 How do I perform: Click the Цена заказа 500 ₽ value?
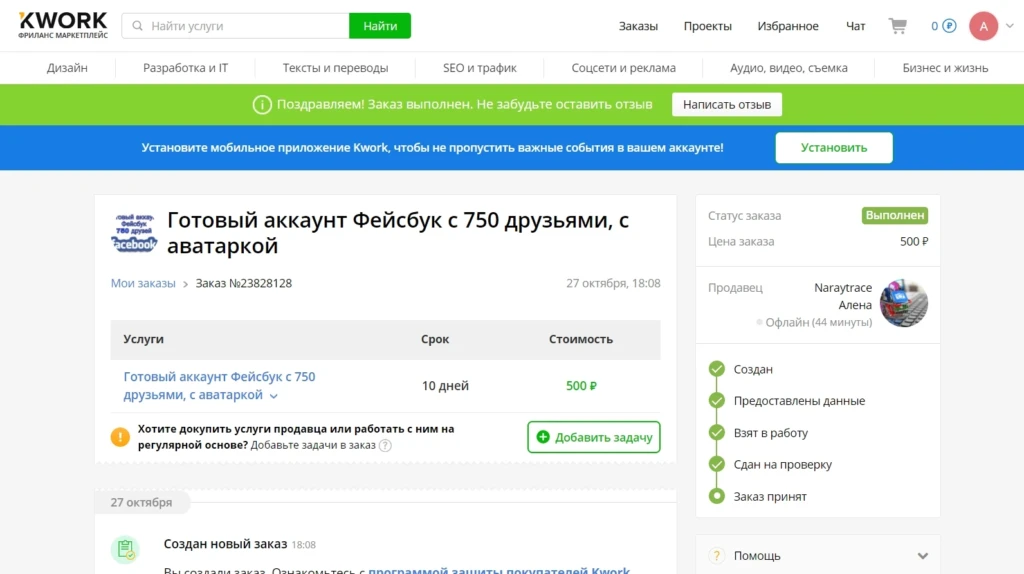point(914,242)
